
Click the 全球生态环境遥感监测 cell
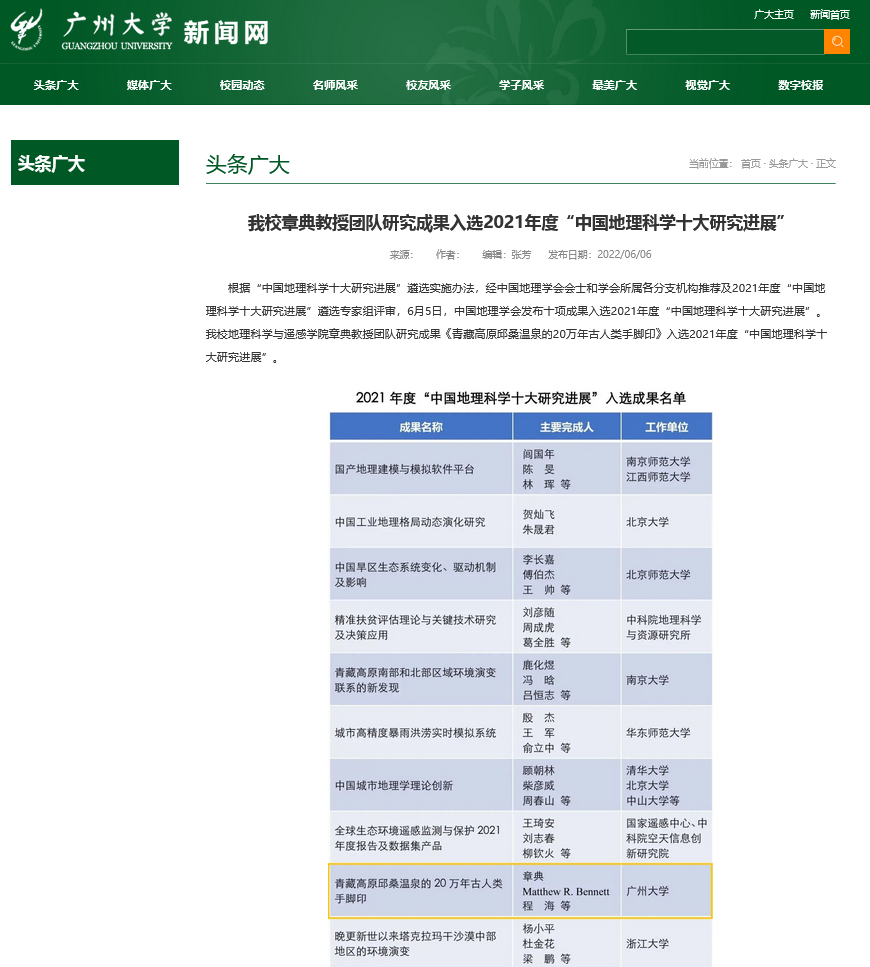(421, 838)
